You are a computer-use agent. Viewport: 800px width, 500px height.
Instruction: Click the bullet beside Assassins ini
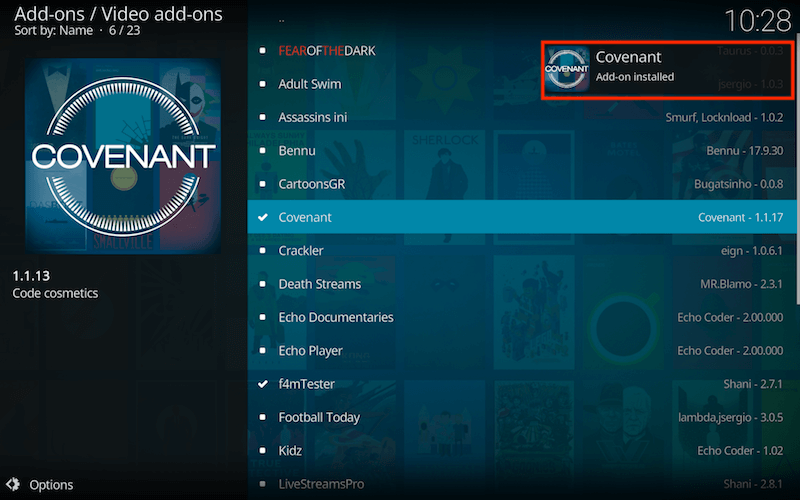coord(263,117)
